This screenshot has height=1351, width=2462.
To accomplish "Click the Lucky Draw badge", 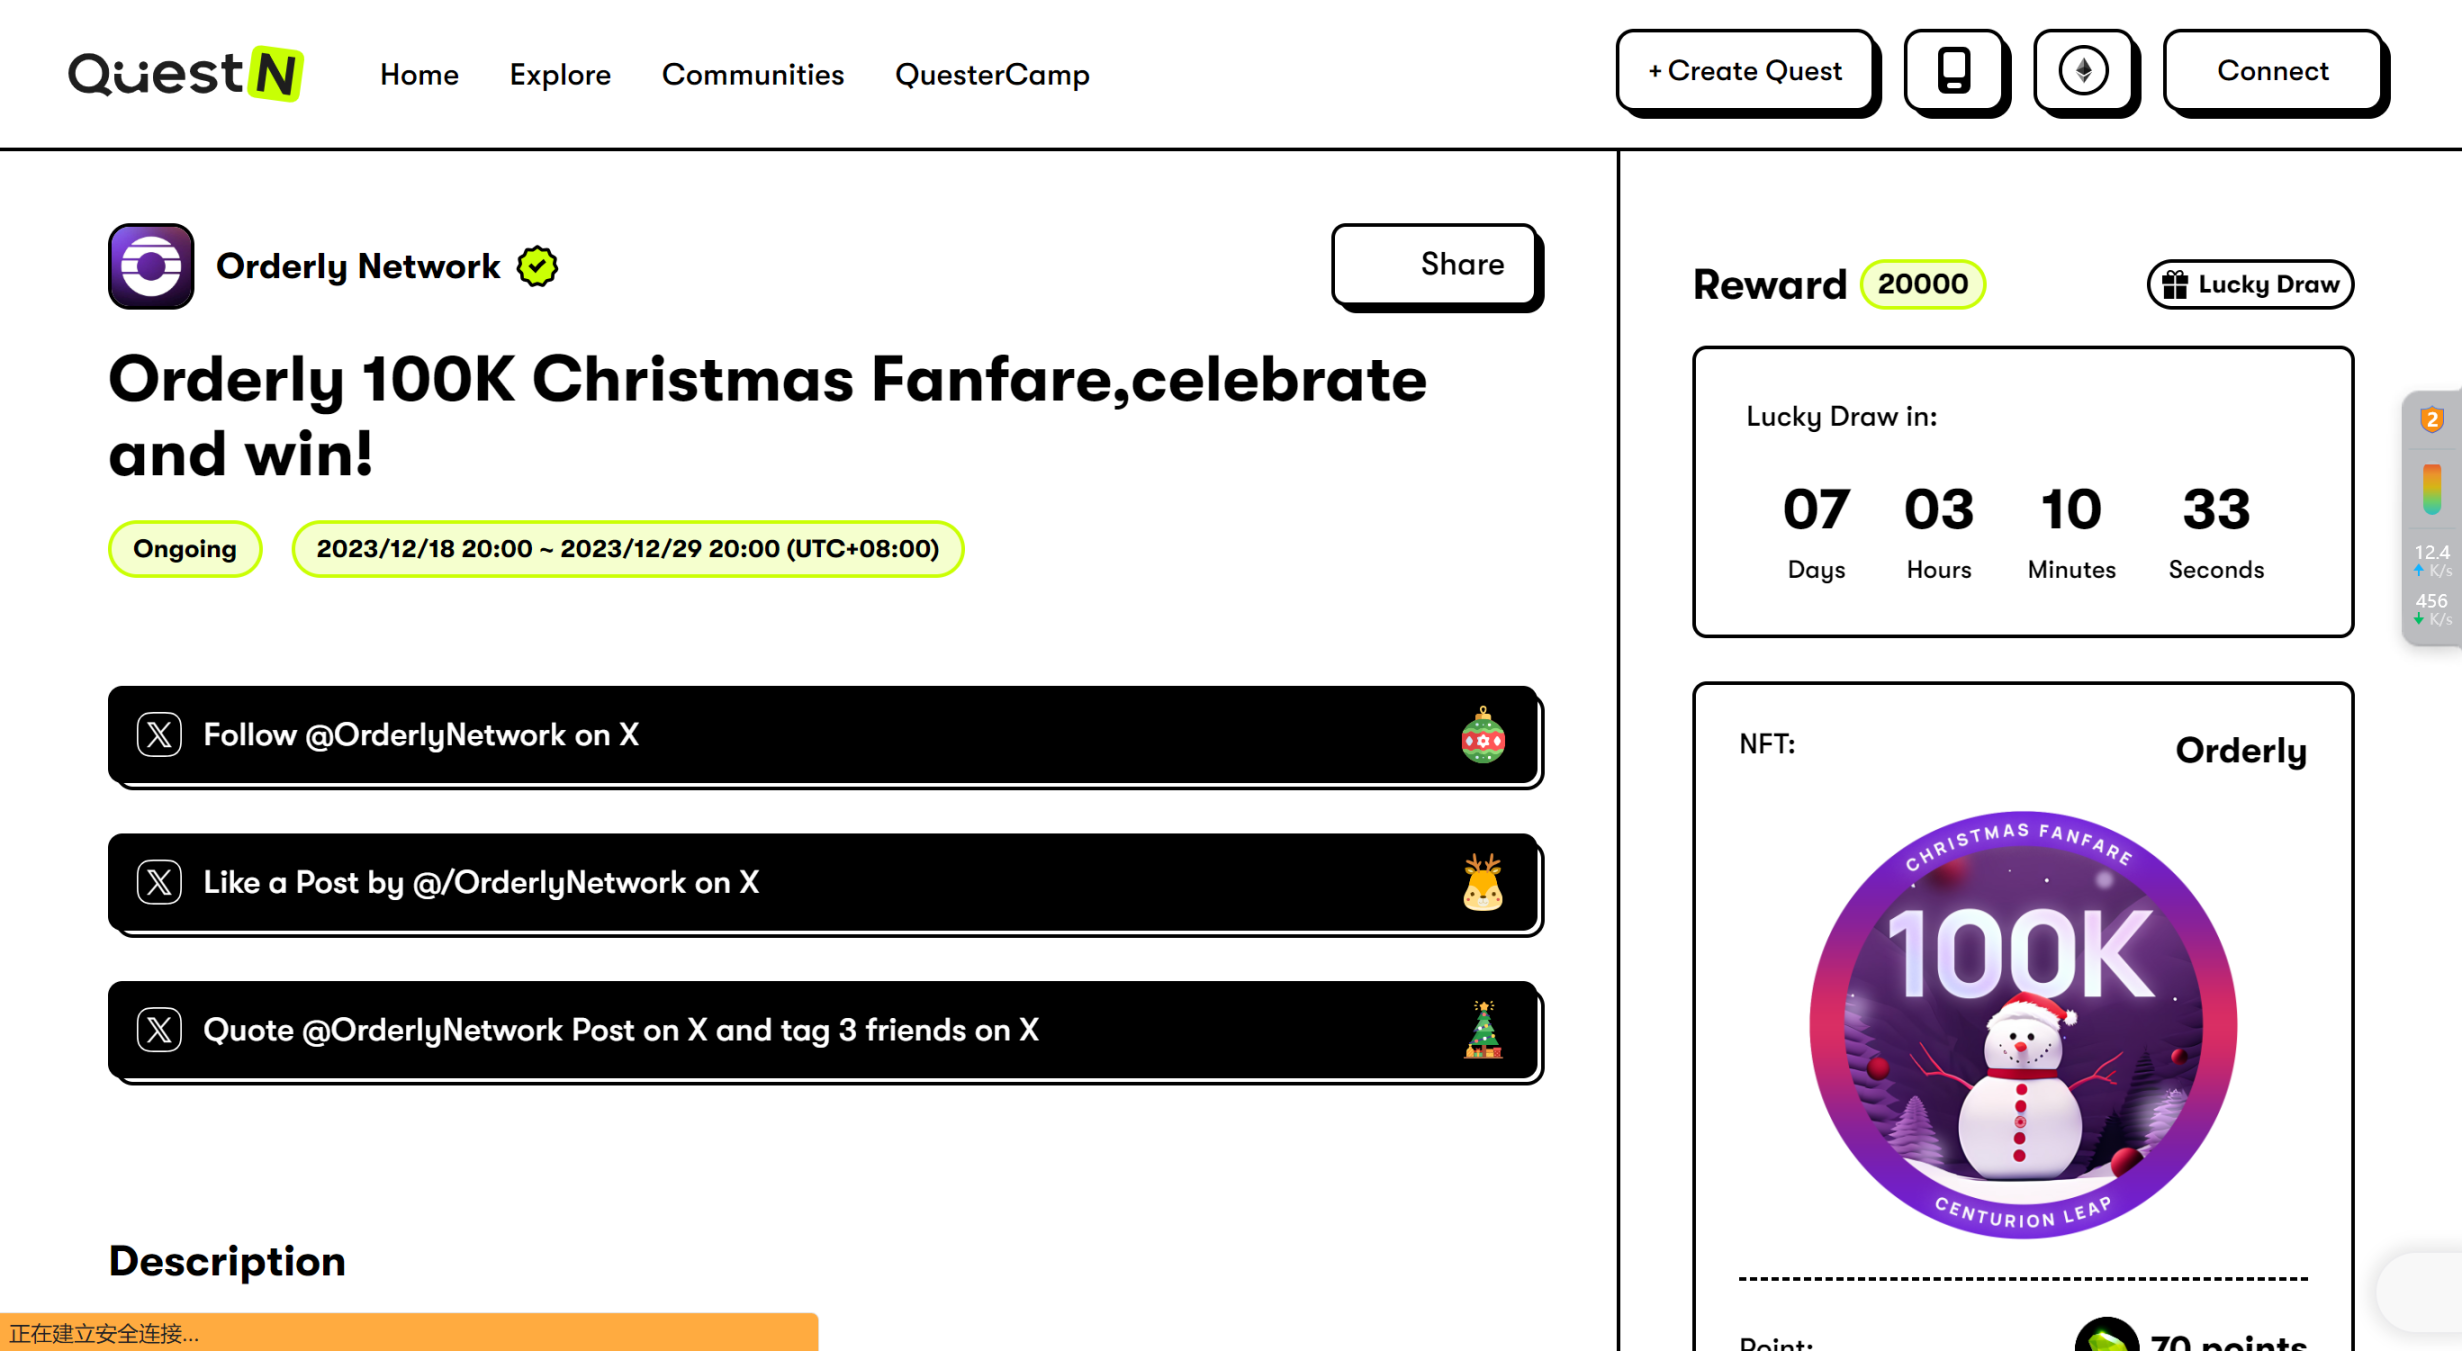I will point(2250,284).
